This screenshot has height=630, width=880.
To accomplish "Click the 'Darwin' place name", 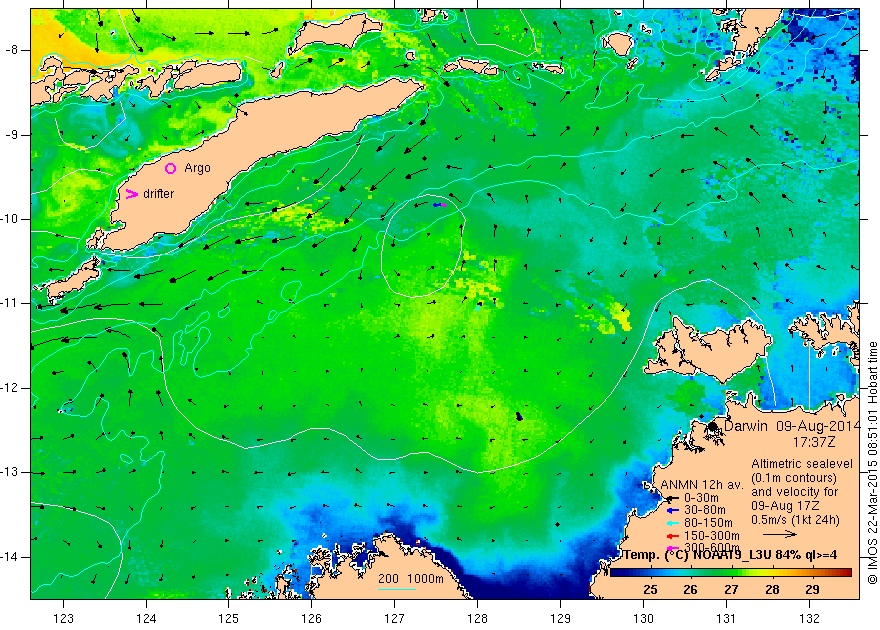I will (x=747, y=426).
